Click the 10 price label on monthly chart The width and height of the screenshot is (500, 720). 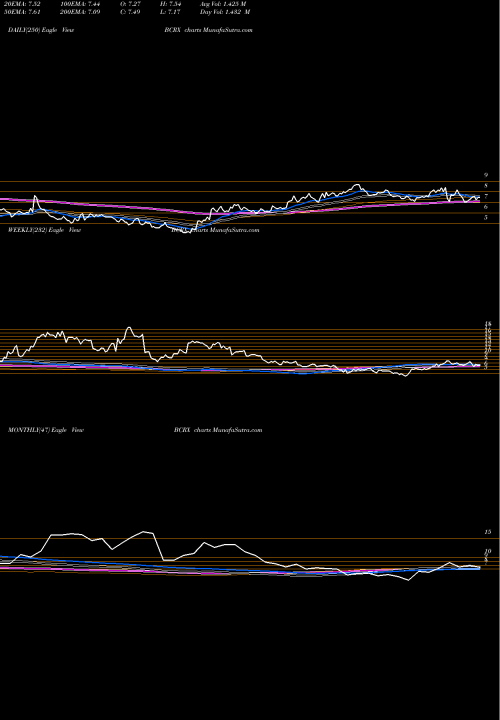point(488,551)
